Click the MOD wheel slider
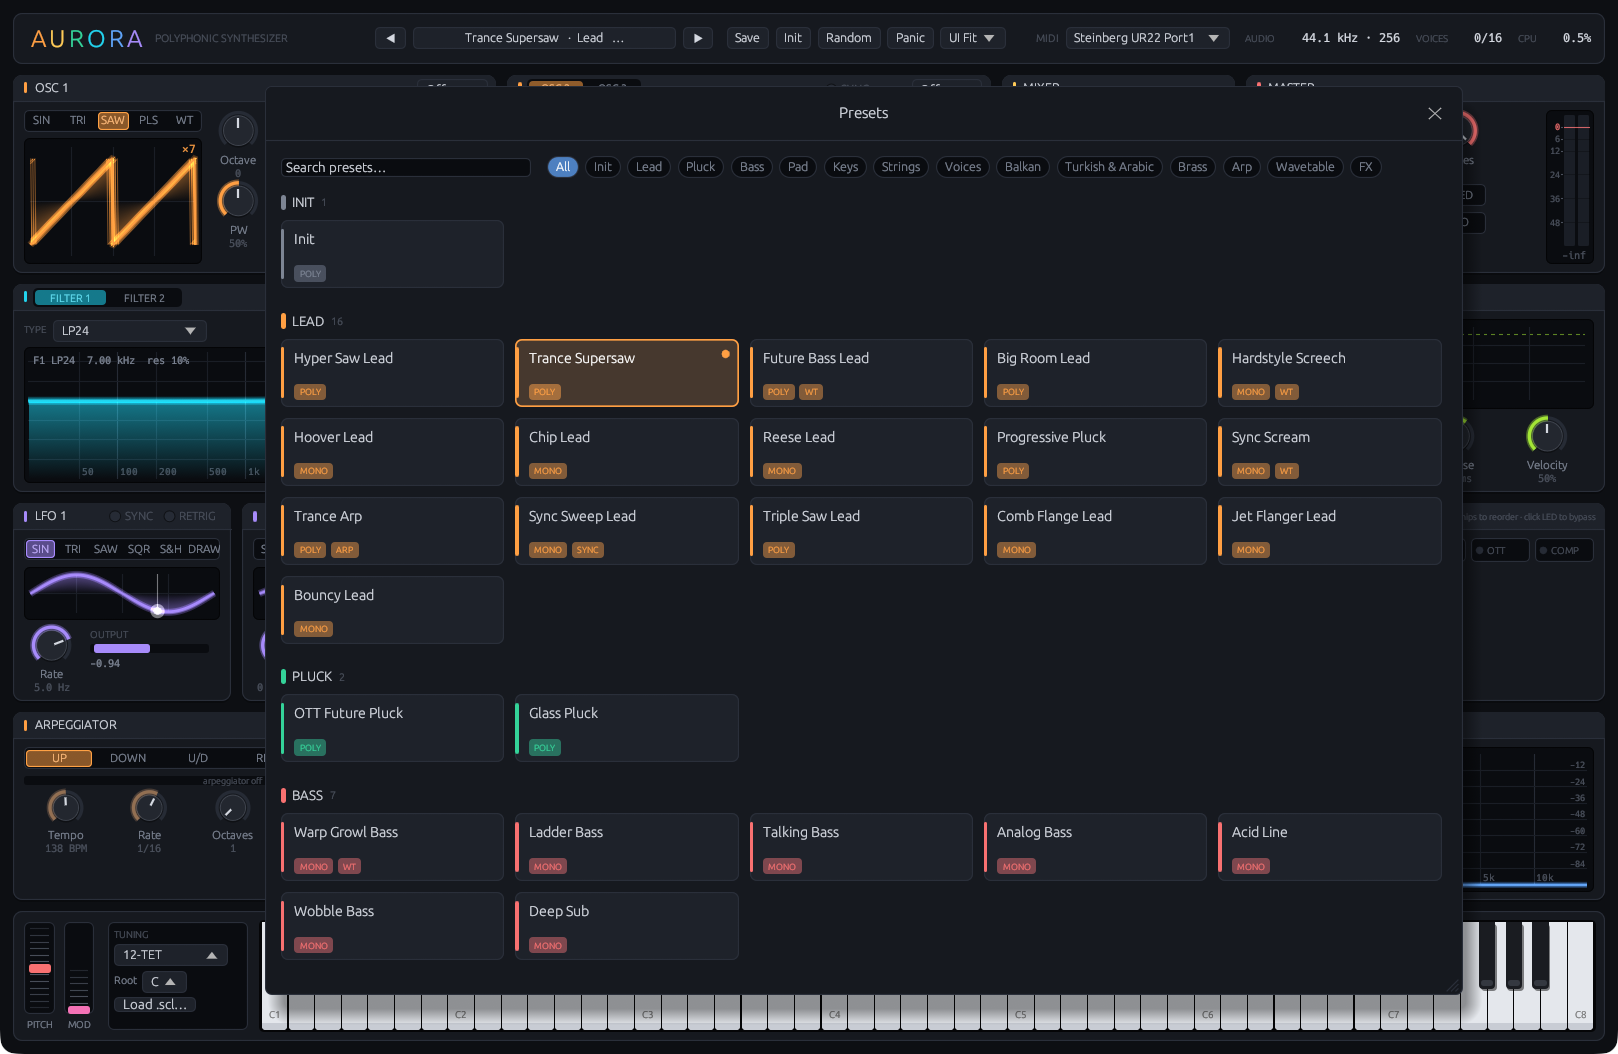 point(79,968)
